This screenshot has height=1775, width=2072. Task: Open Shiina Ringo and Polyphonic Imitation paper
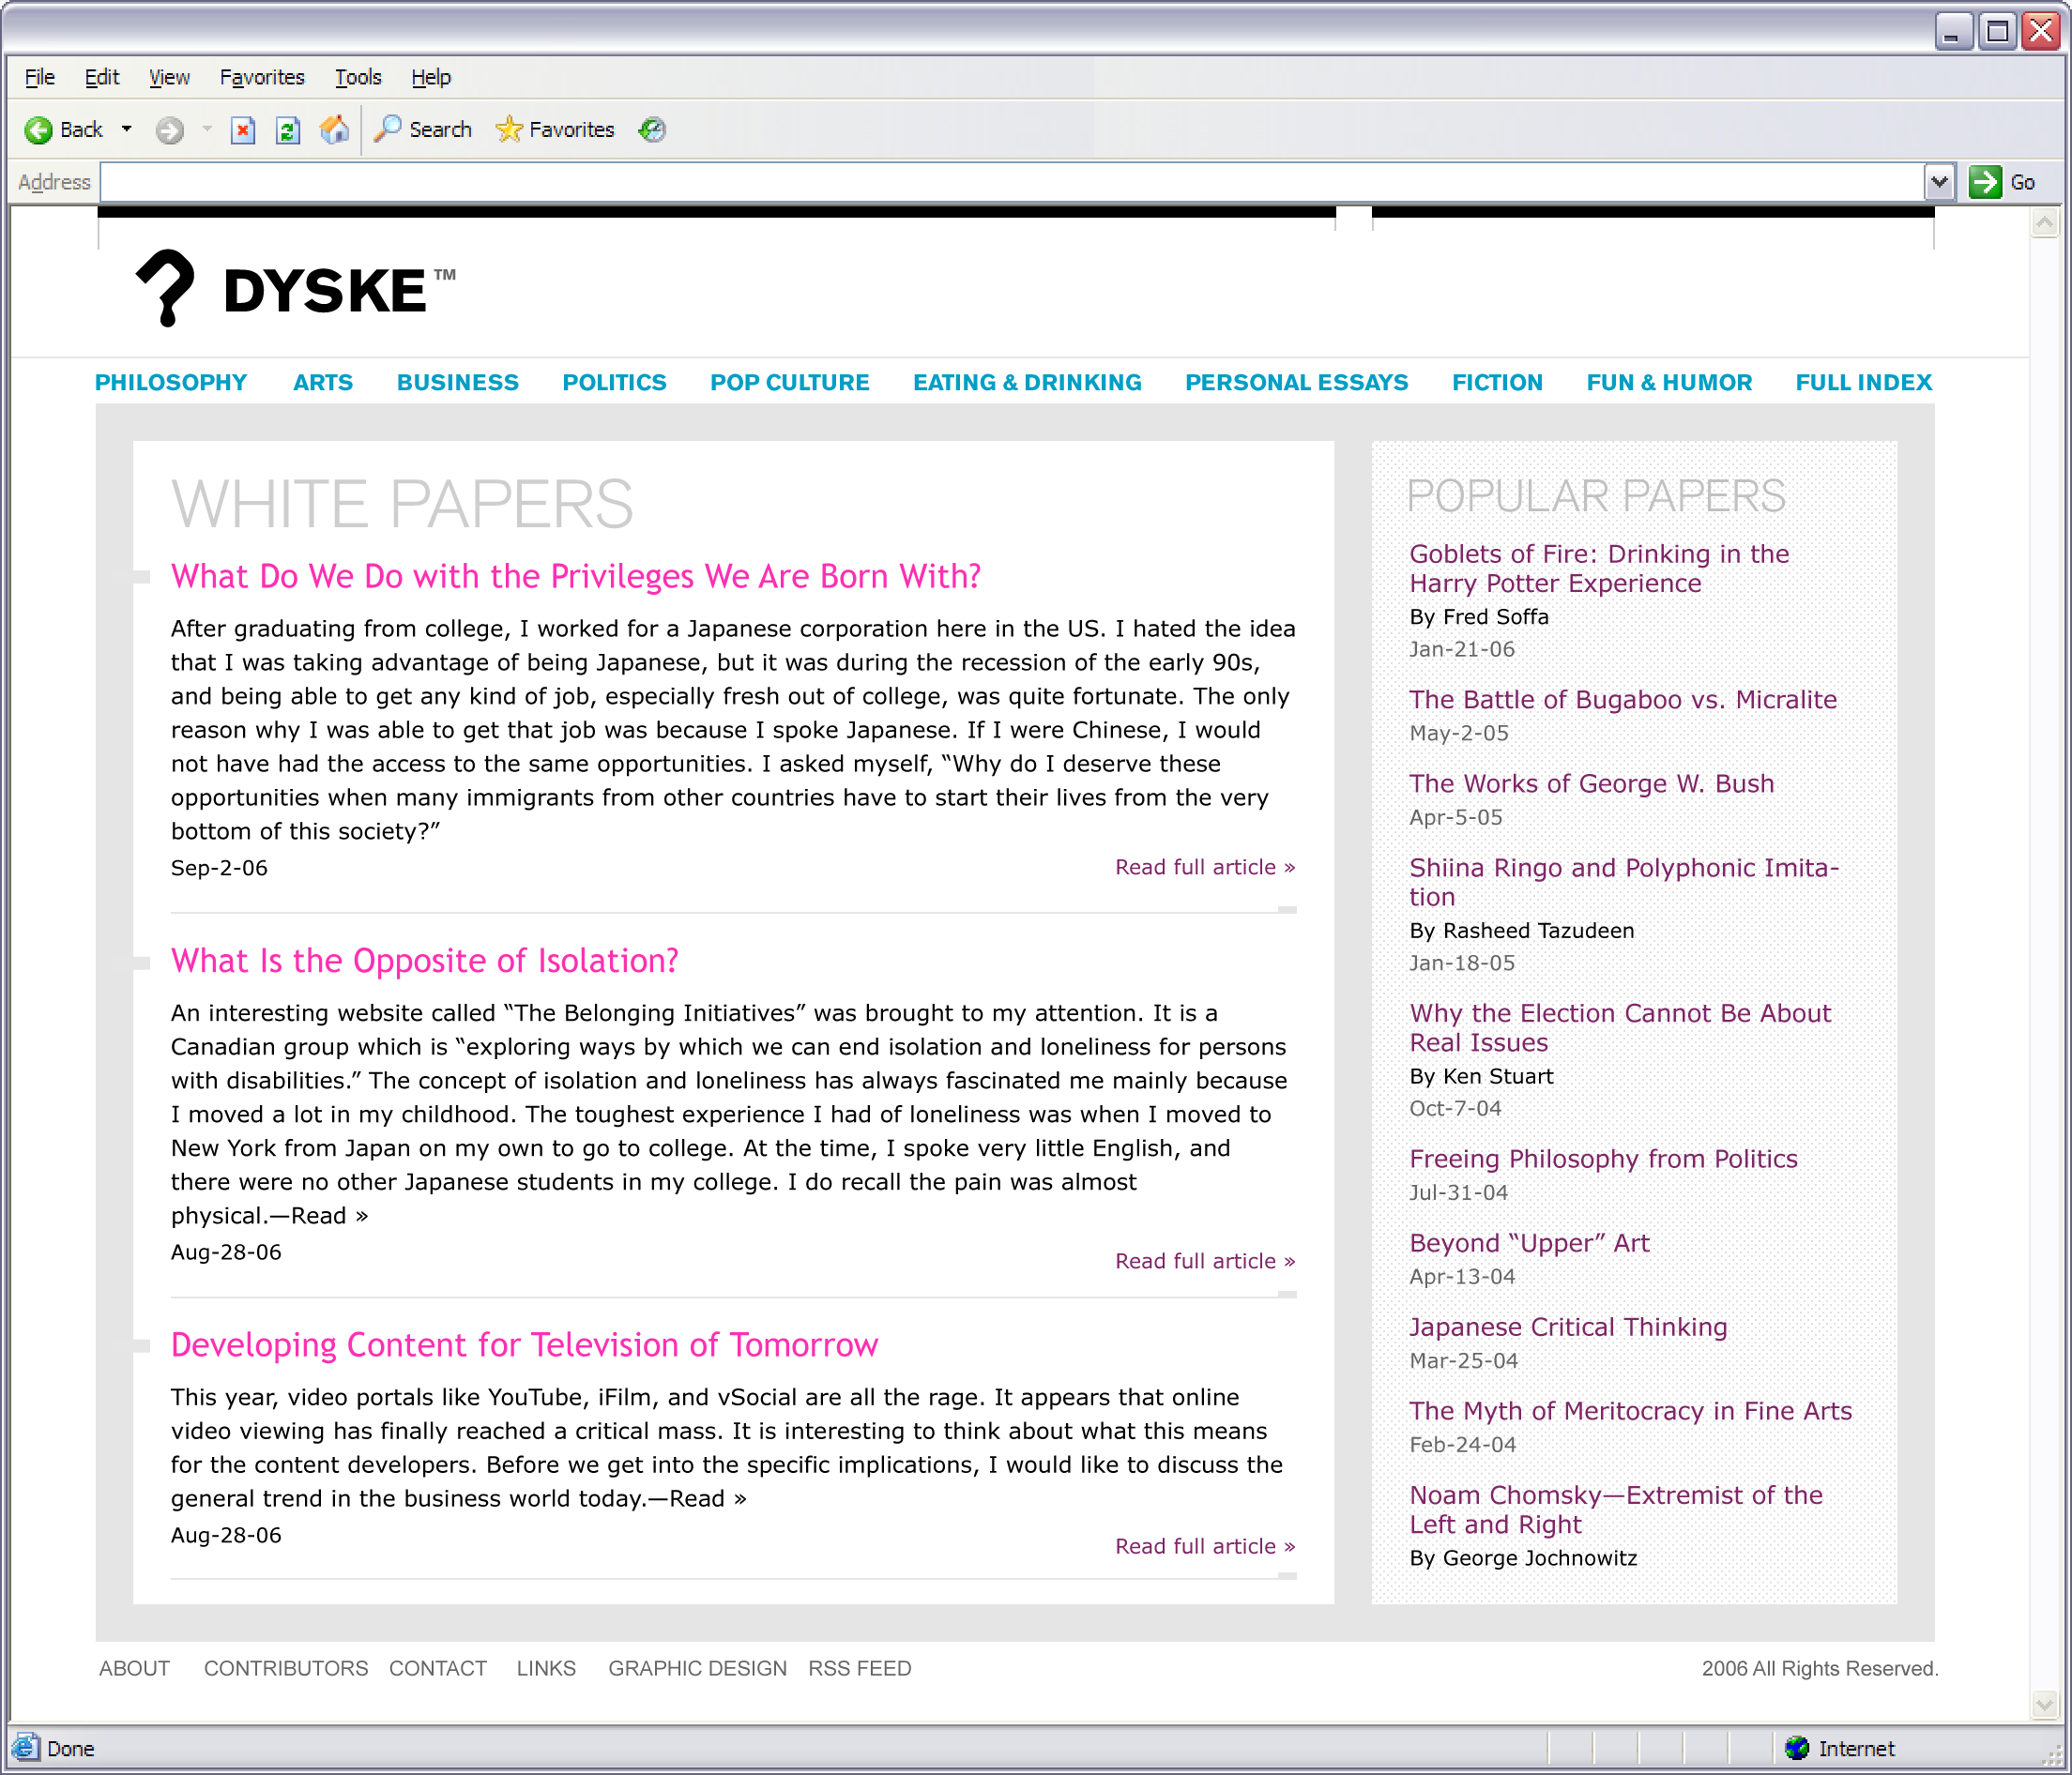1624,882
